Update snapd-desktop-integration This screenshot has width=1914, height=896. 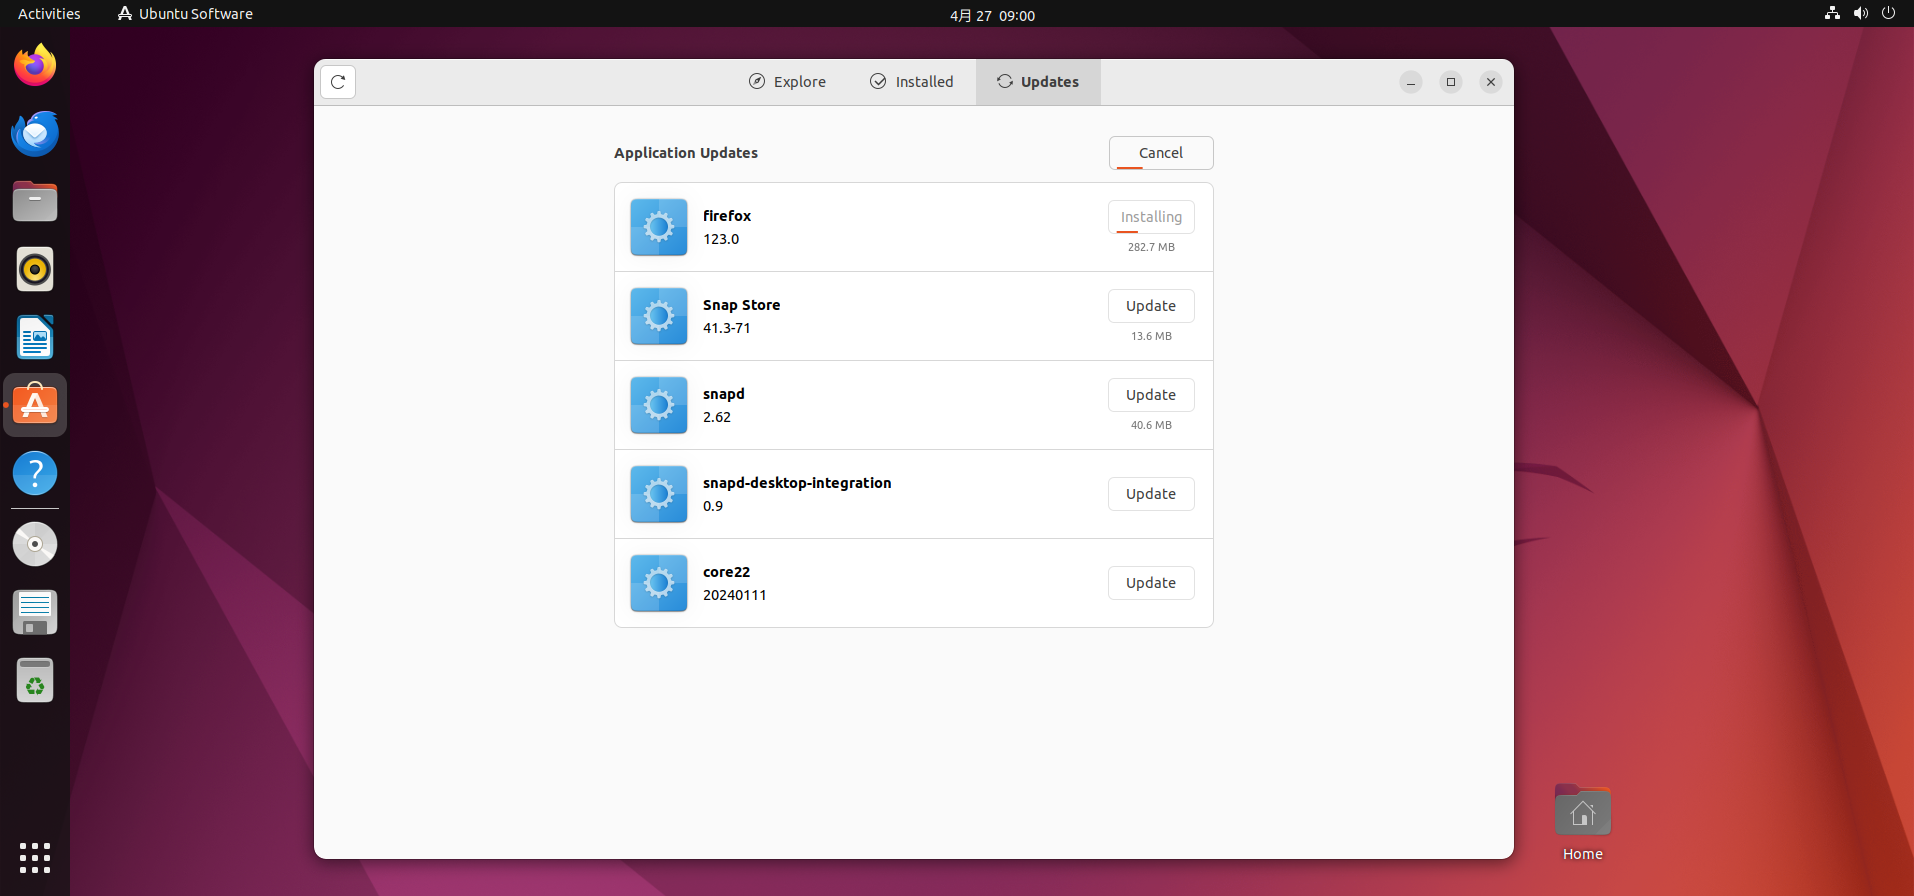point(1151,494)
